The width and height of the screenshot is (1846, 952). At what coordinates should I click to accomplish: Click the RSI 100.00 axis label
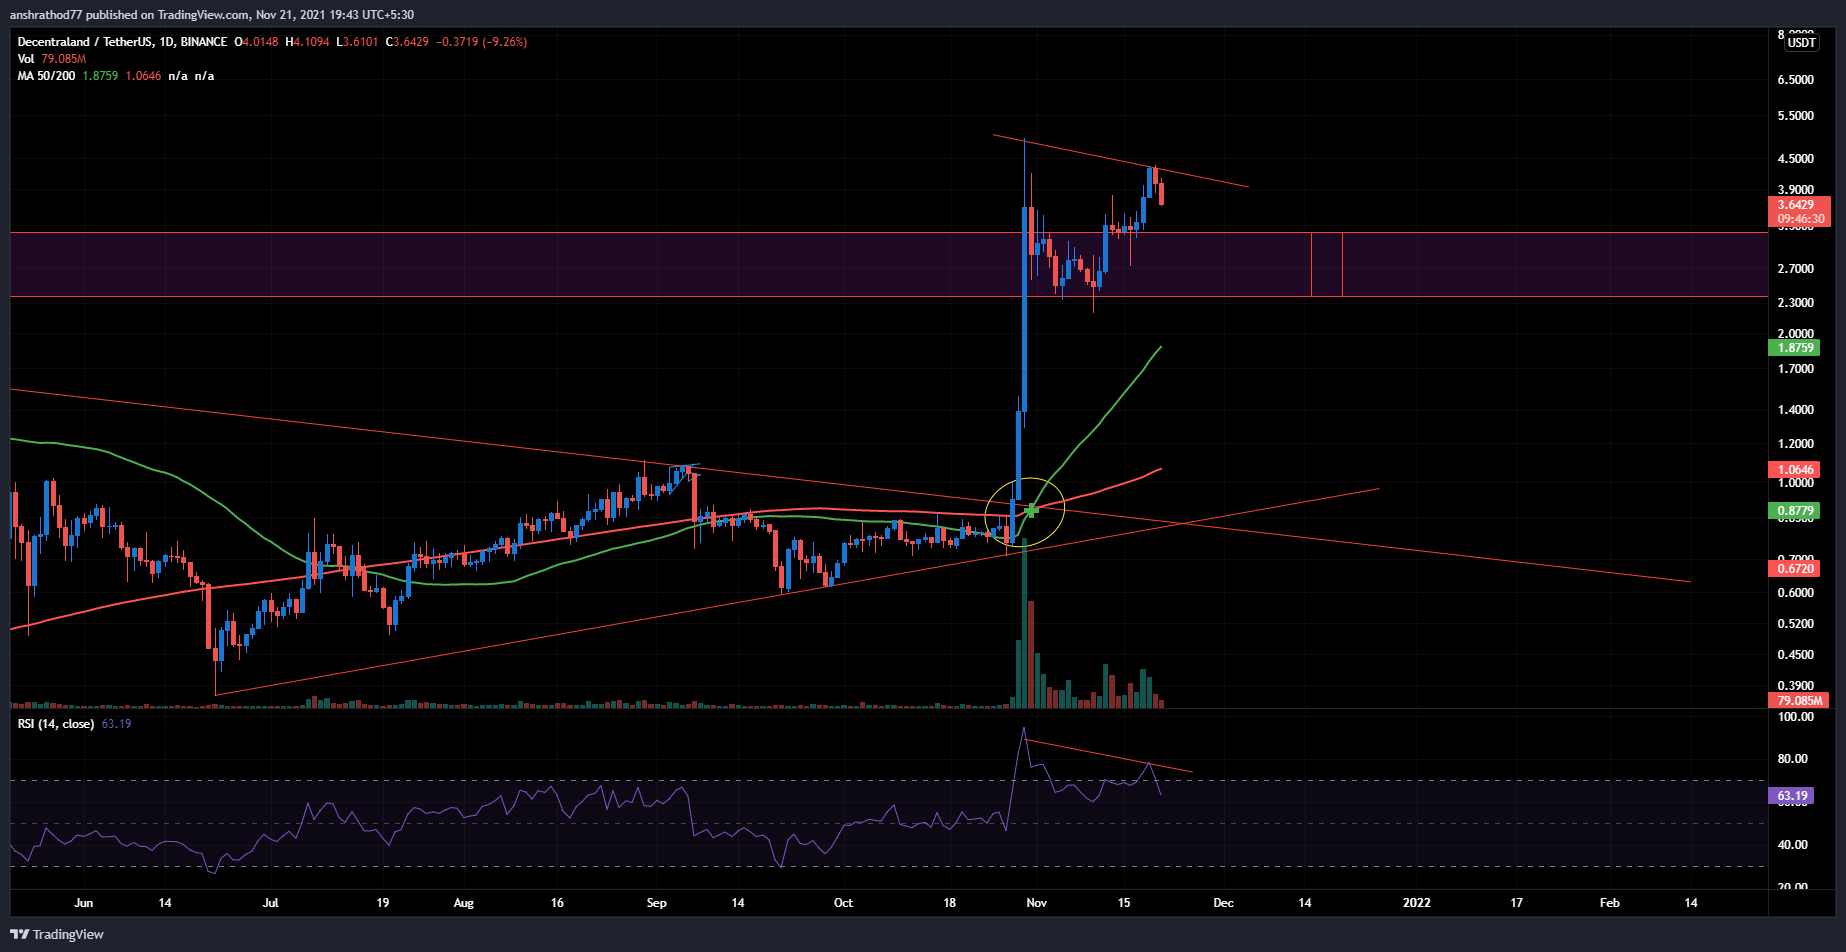(x=1795, y=717)
